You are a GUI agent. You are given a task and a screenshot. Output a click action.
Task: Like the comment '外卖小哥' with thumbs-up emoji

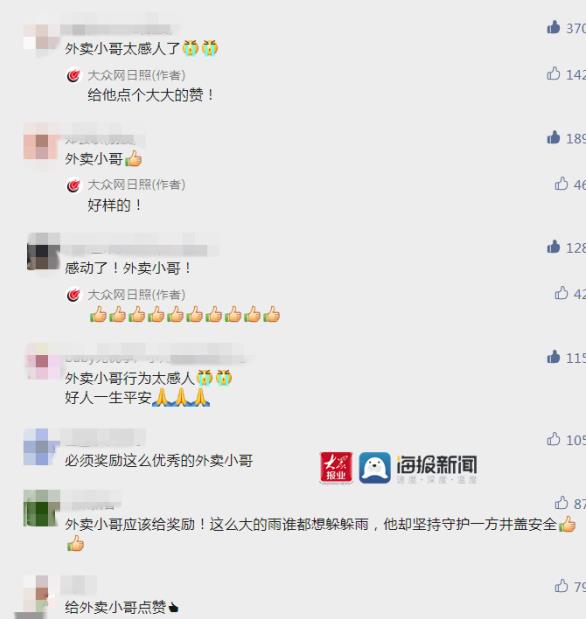click(x=554, y=137)
